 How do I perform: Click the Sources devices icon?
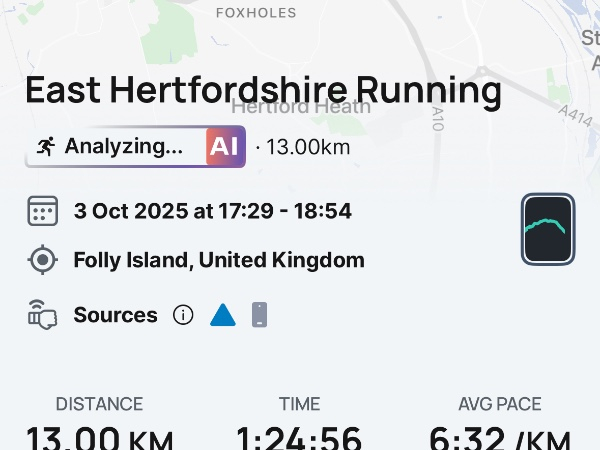pos(42,315)
